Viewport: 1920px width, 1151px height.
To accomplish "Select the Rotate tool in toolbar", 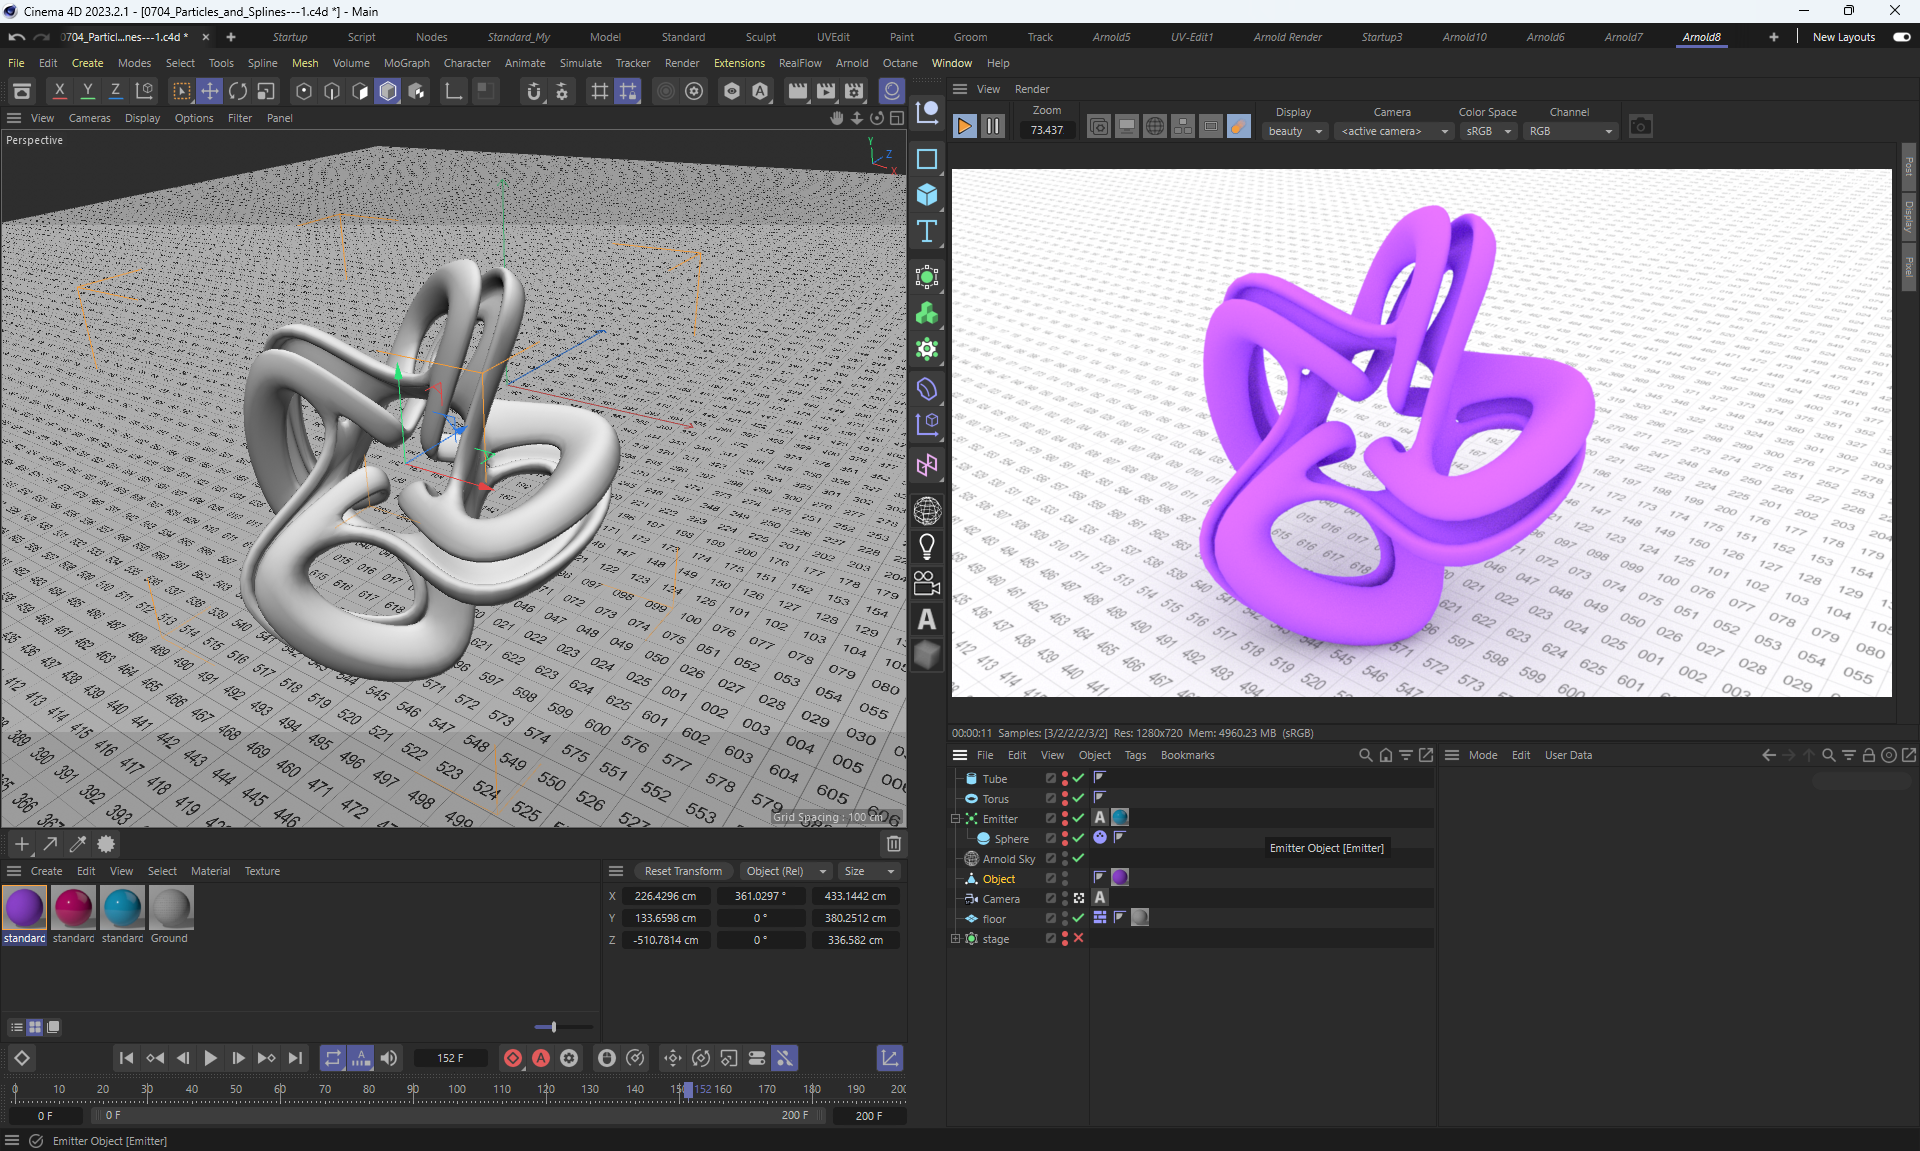I will point(238,92).
